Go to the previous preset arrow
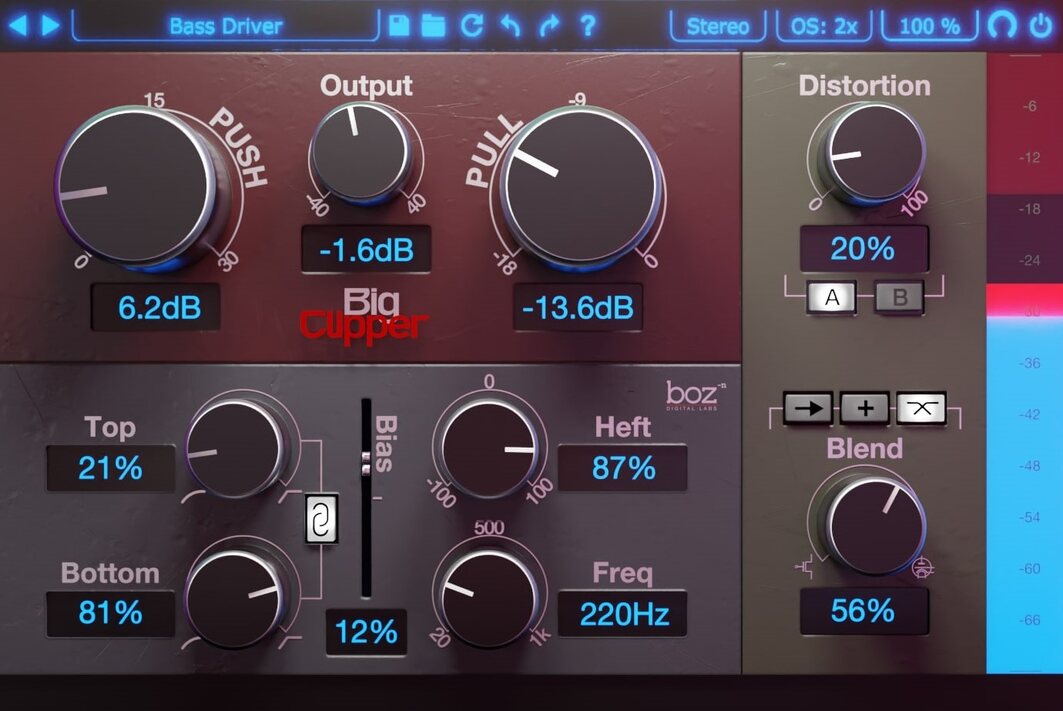Screen dimensions: 1063x711 pos(18,25)
